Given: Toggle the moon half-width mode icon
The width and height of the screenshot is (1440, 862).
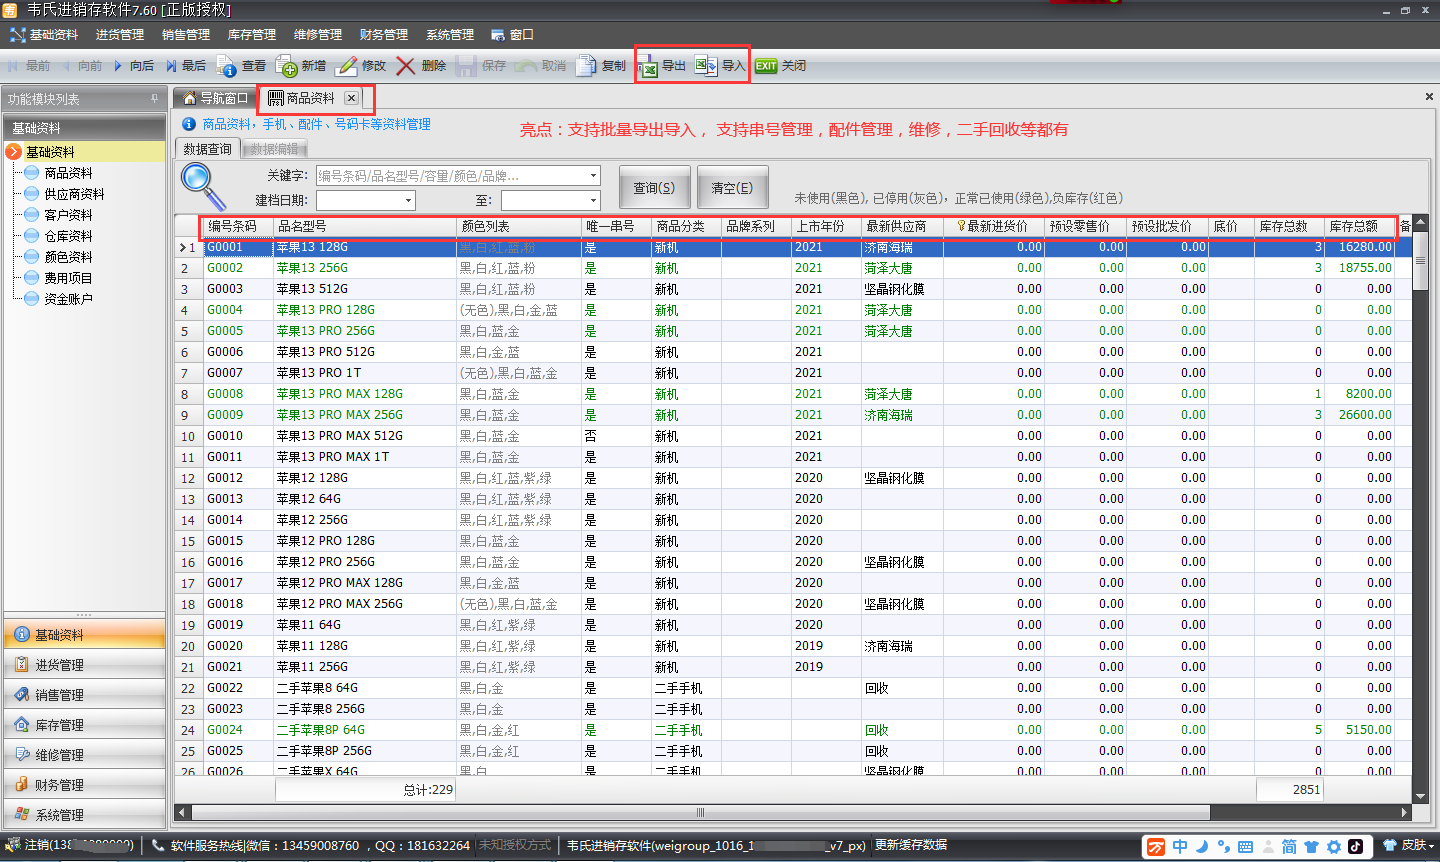Looking at the screenshot, I should coord(1202,846).
